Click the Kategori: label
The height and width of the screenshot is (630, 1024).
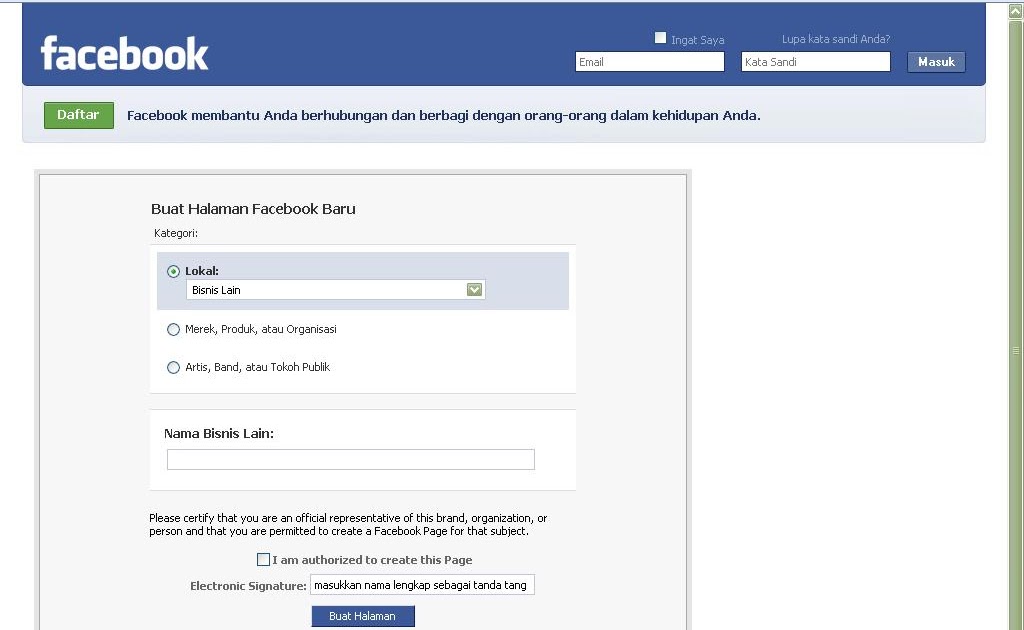[x=176, y=233]
